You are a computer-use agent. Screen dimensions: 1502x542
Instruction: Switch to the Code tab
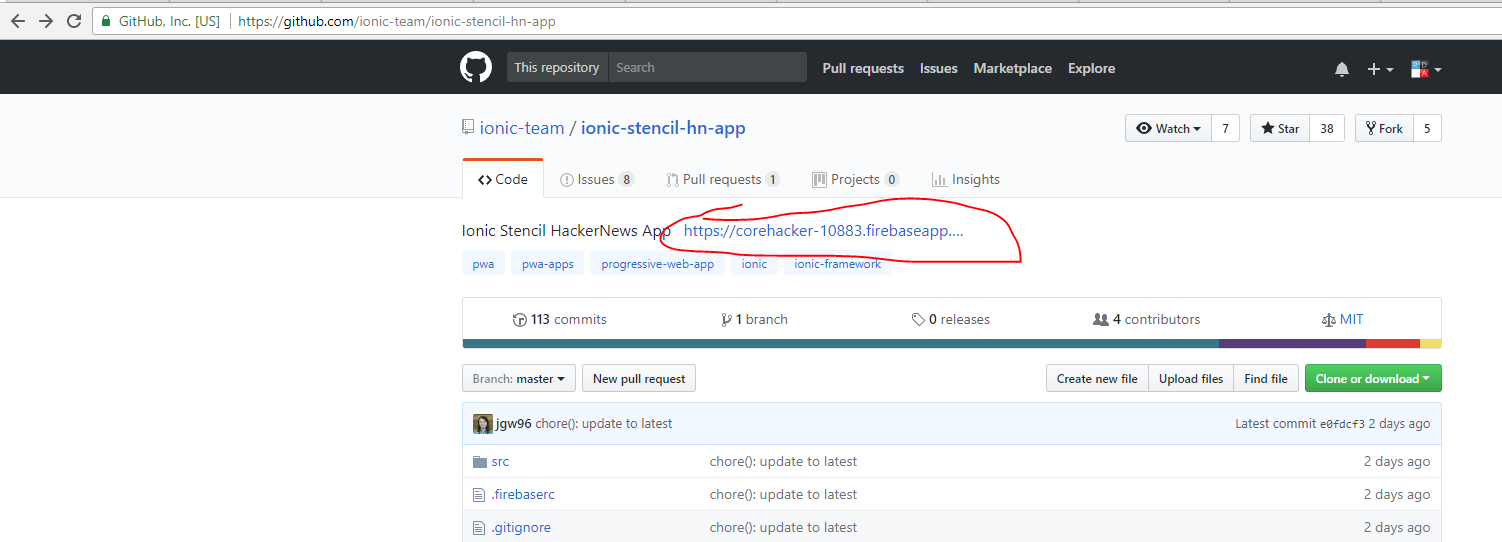503,179
